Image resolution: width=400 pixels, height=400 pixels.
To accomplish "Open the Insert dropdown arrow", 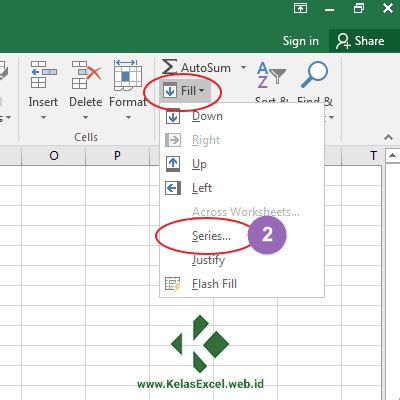I will 43,117.
